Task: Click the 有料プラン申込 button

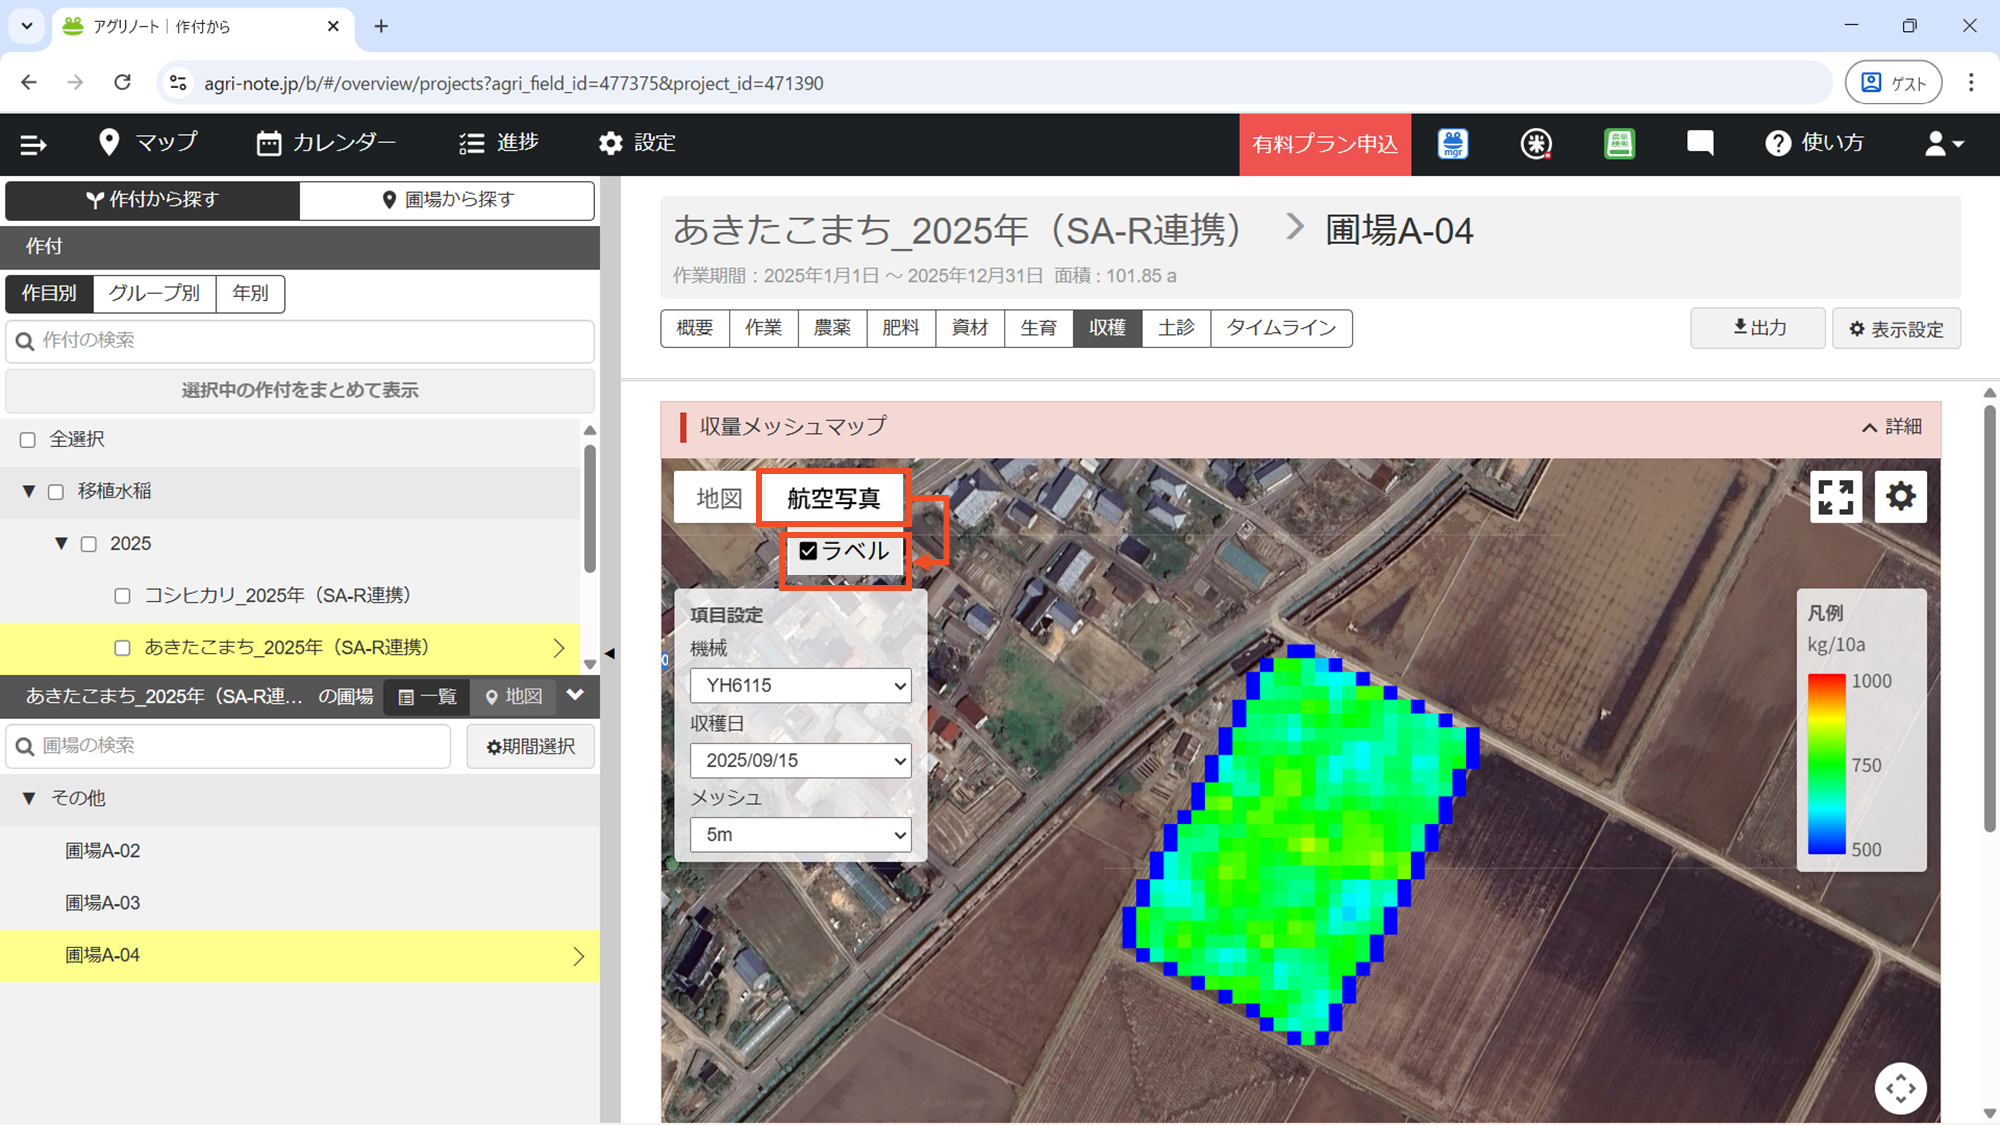Action: pyautogui.click(x=1325, y=144)
